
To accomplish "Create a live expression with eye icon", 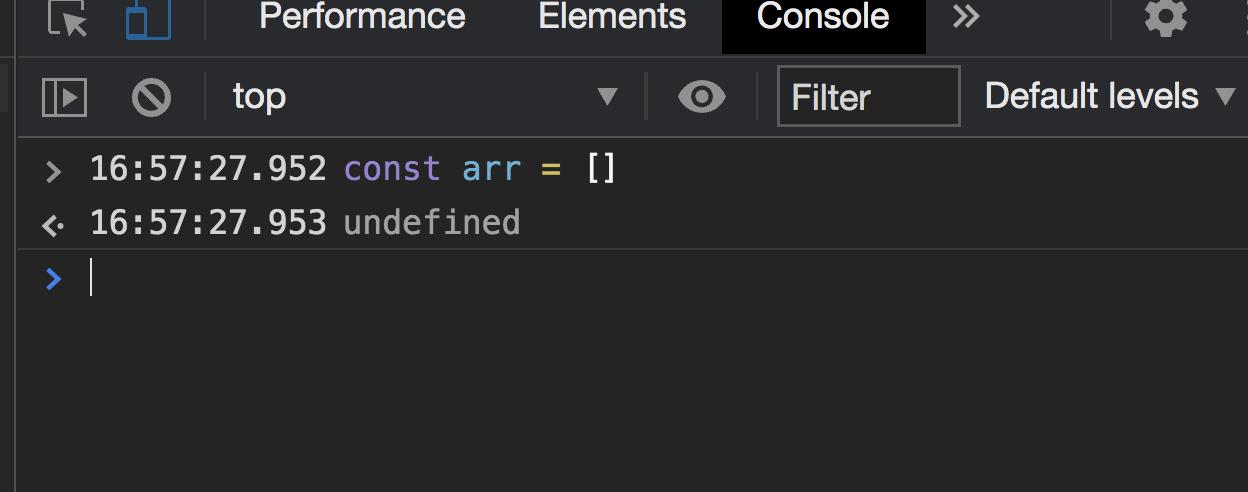I will (x=701, y=97).
